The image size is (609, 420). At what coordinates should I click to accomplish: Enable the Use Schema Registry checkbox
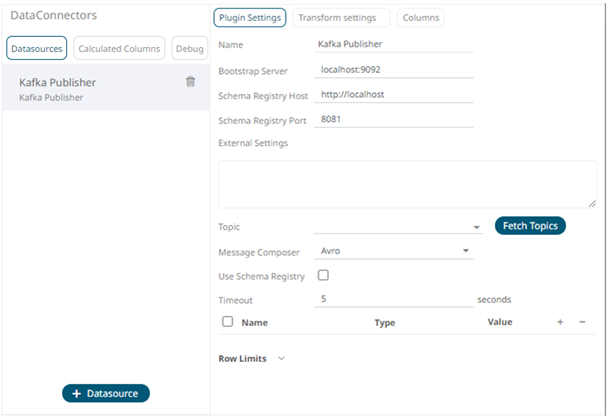tap(323, 275)
